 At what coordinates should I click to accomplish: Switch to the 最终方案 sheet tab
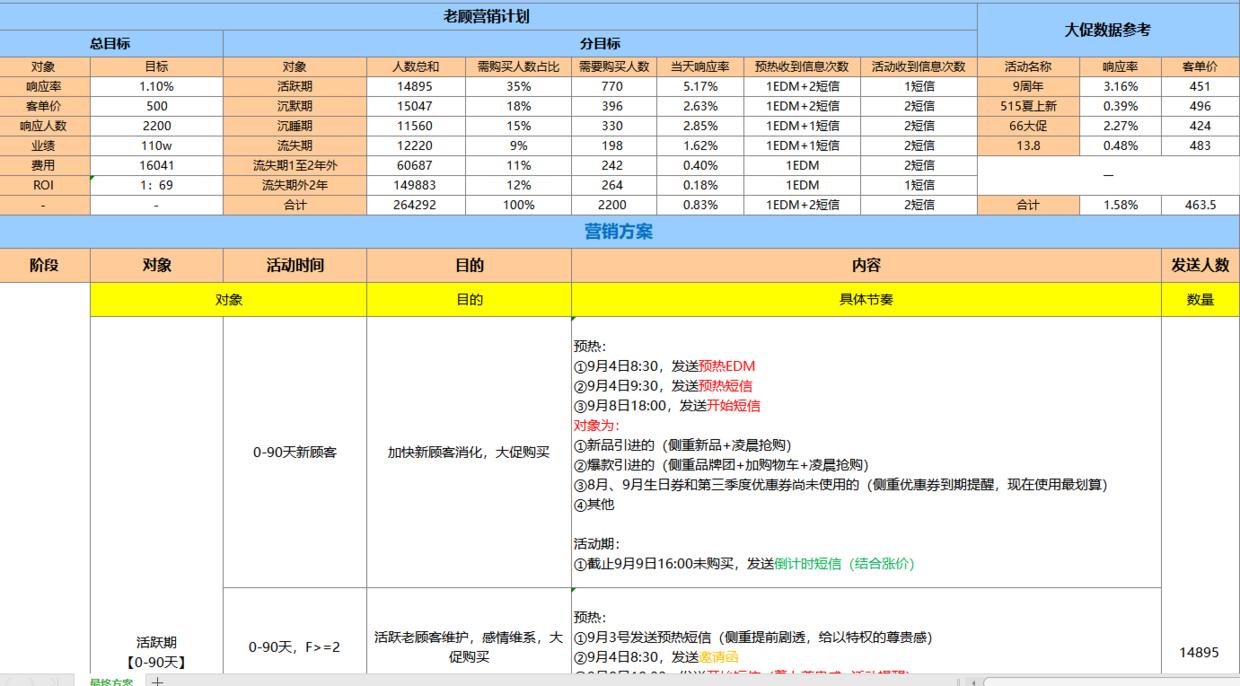coord(112,679)
